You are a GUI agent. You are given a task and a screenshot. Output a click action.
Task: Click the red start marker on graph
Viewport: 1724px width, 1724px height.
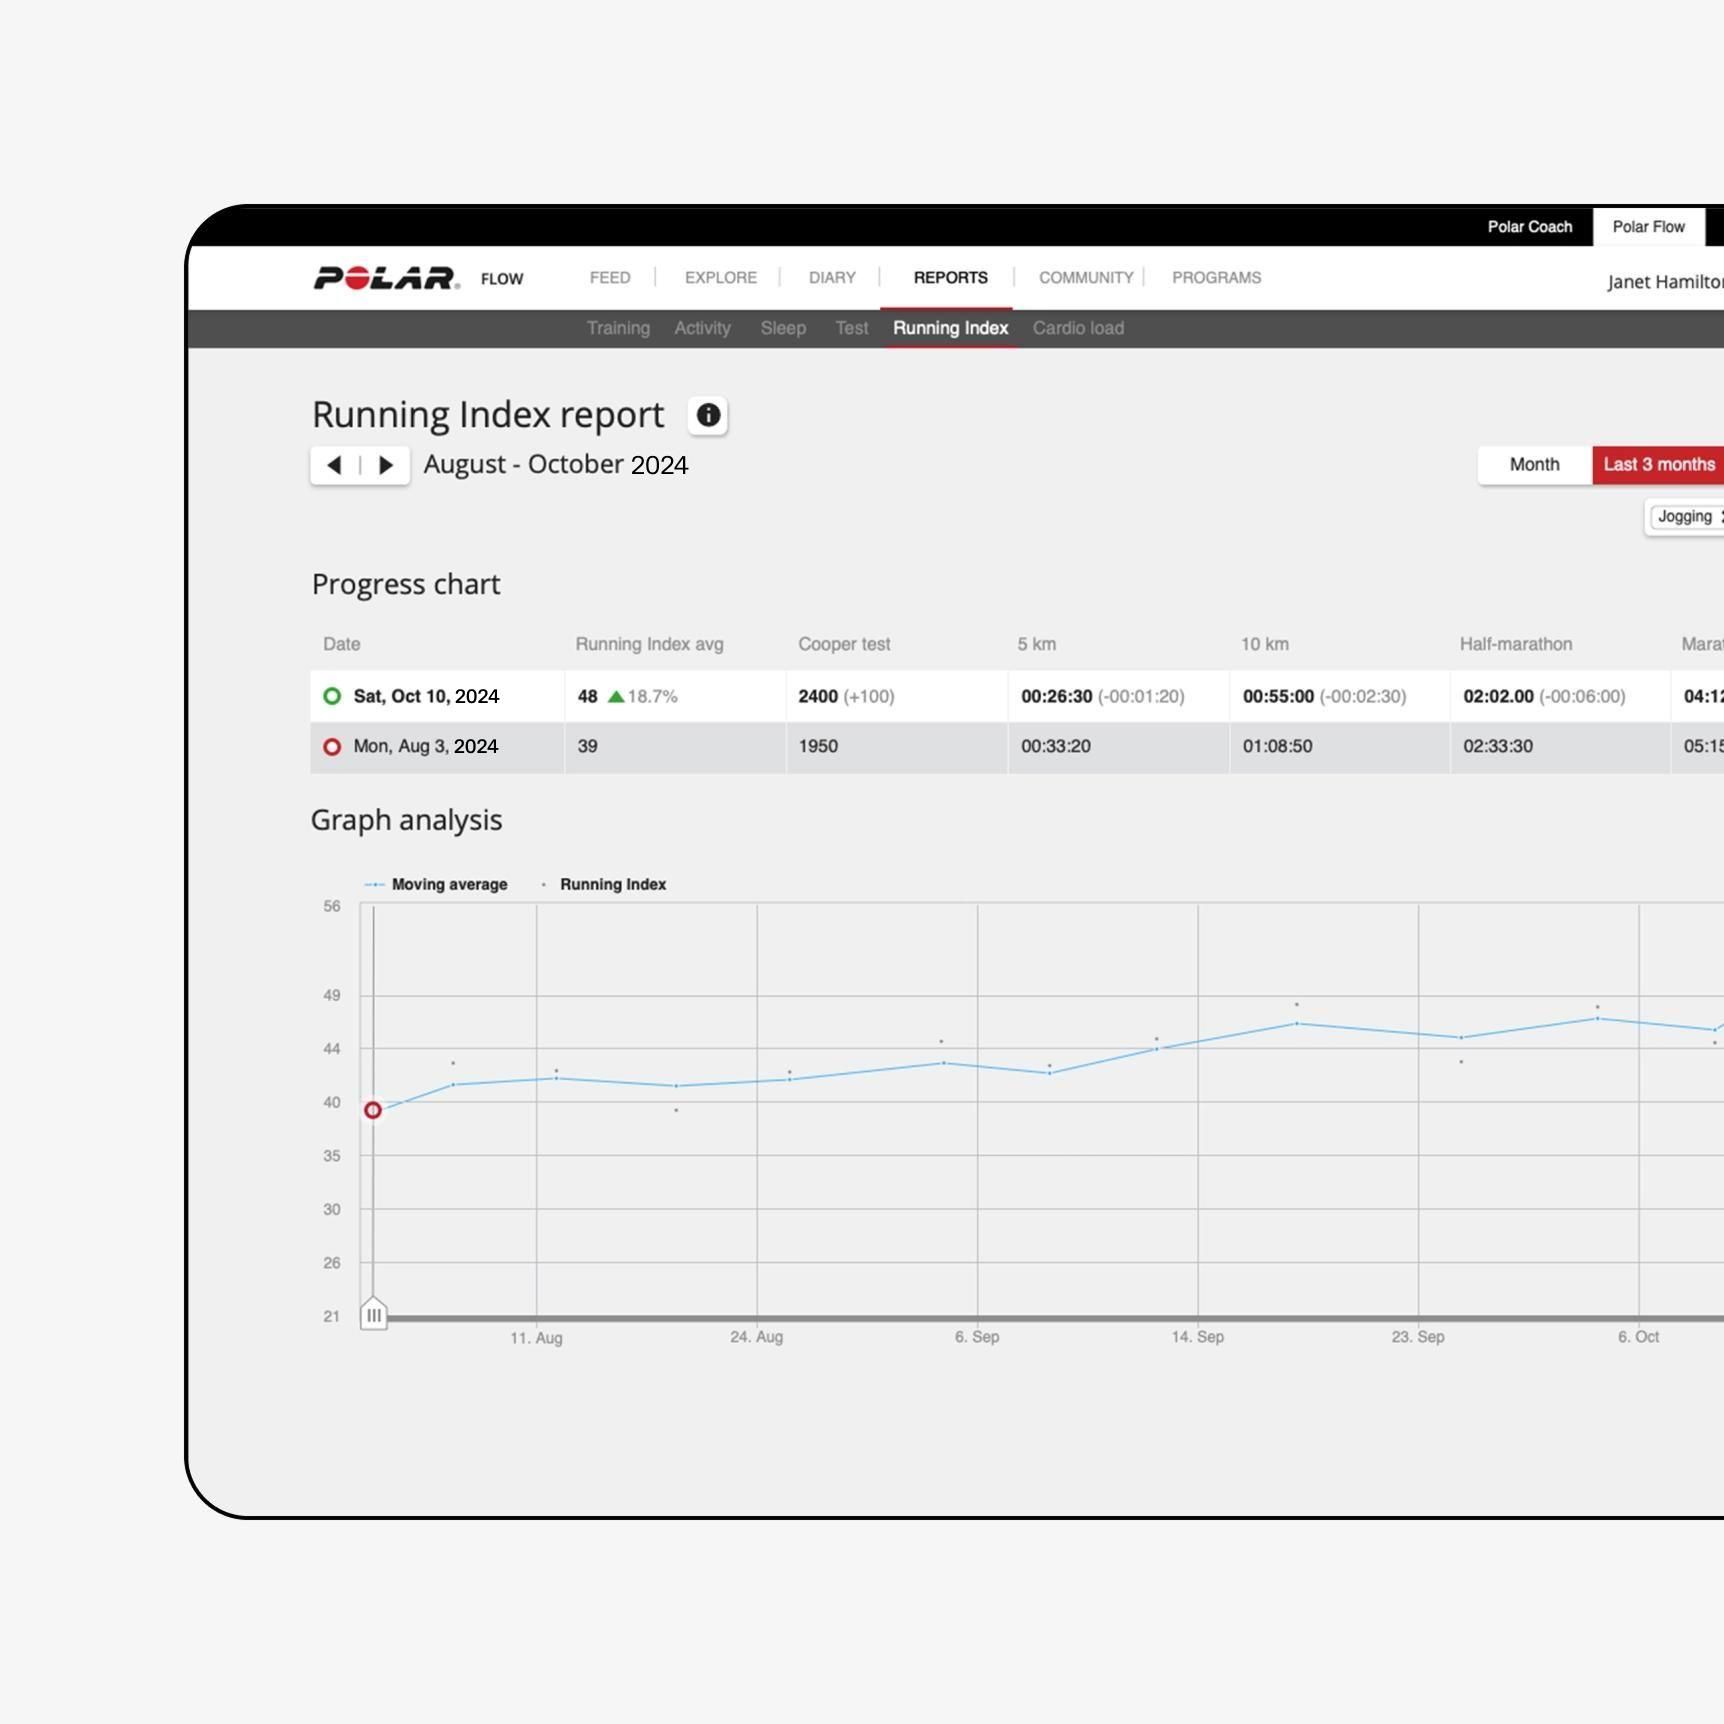[x=373, y=1110]
